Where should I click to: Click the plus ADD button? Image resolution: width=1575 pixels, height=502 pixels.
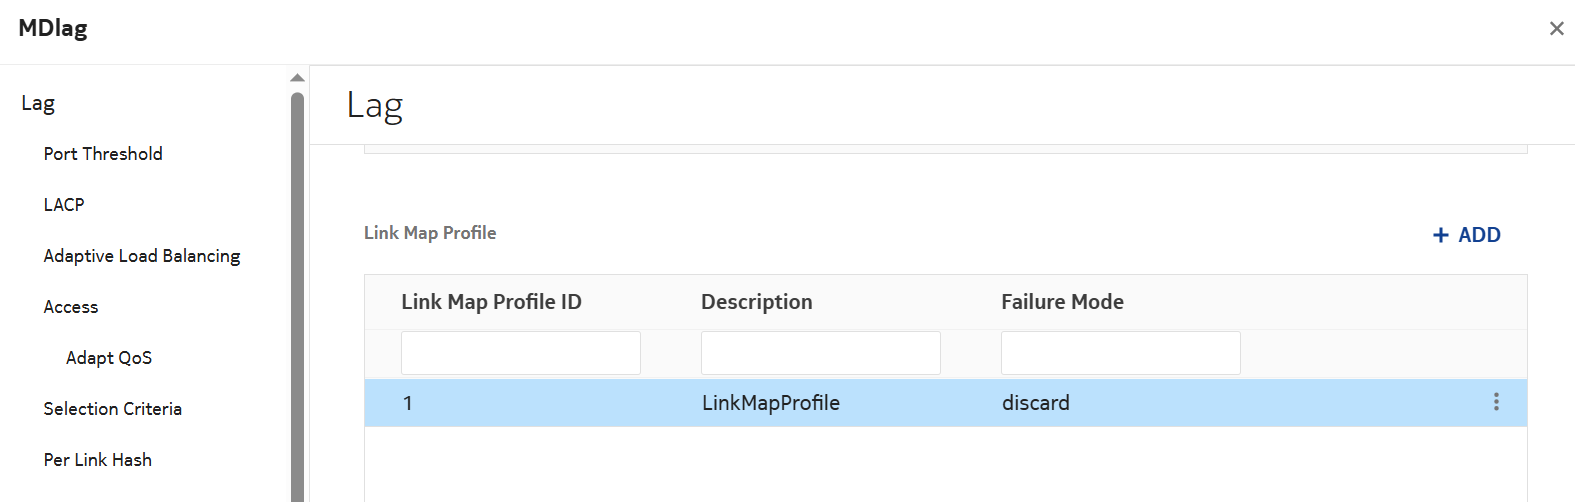coord(1466,235)
